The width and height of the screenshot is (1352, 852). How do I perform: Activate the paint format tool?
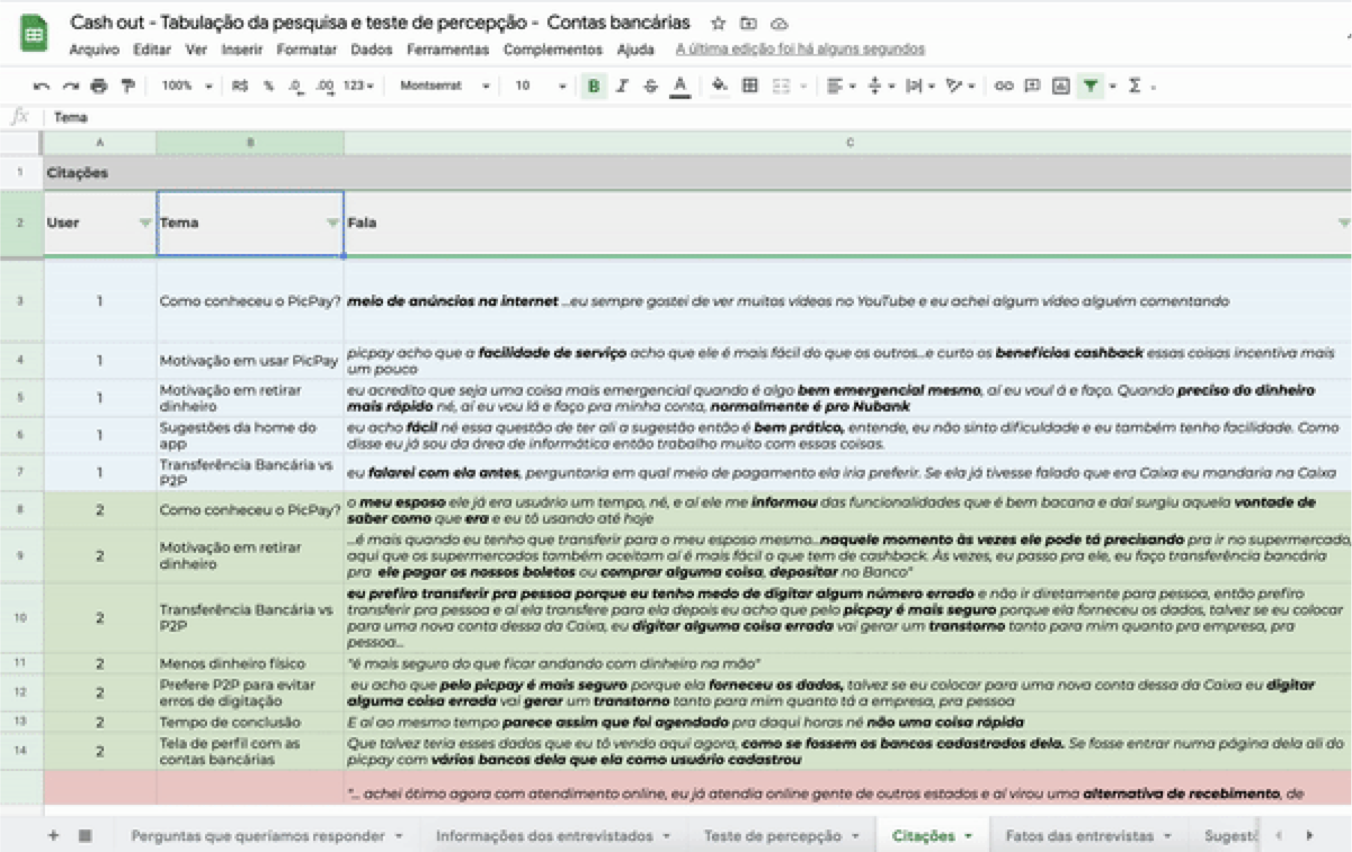pos(128,86)
